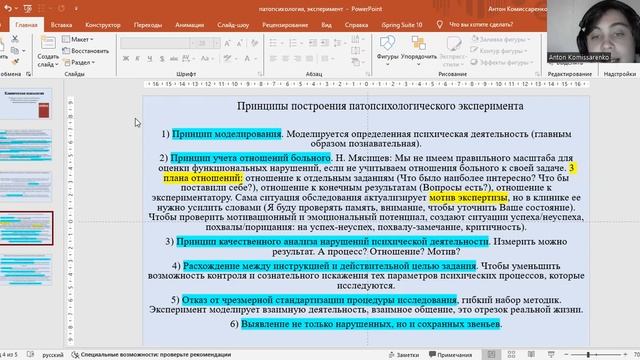Viewport: 640px width, 360px height.
Task: Click the Заметки notes button
Action: [x=404, y=355]
